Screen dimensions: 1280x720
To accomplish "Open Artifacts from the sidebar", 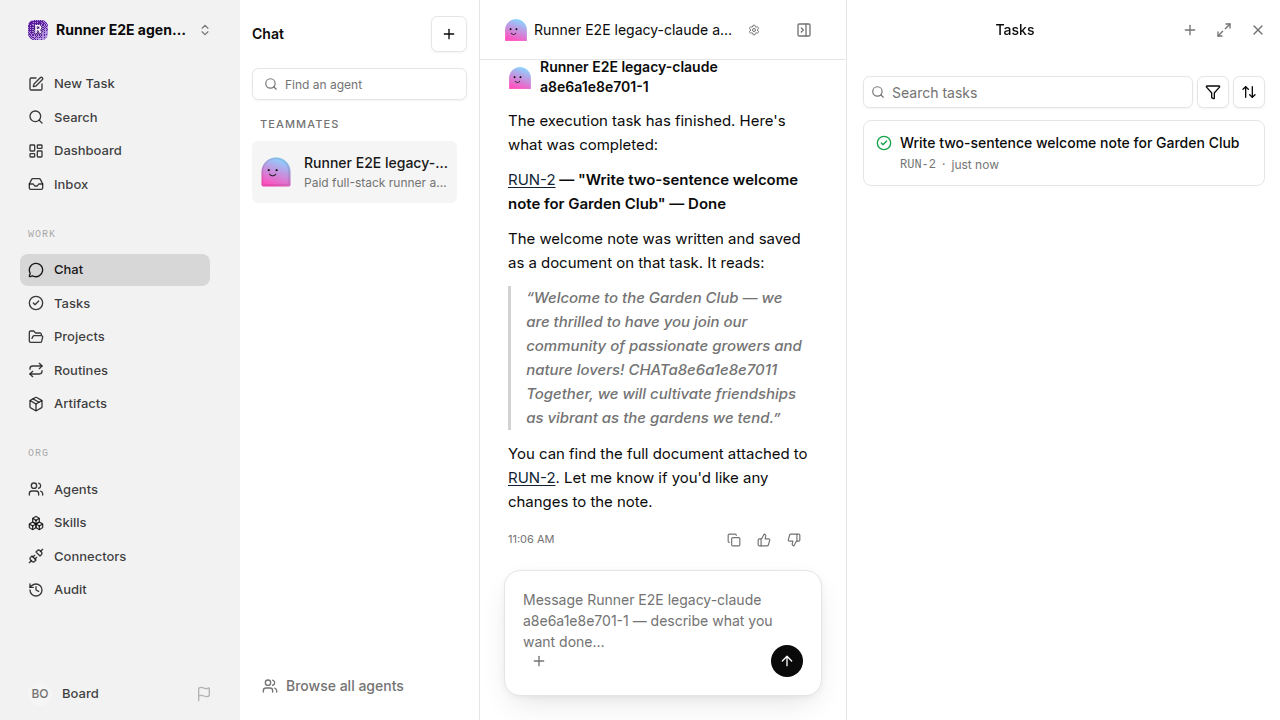I will click(x=115, y=404).
